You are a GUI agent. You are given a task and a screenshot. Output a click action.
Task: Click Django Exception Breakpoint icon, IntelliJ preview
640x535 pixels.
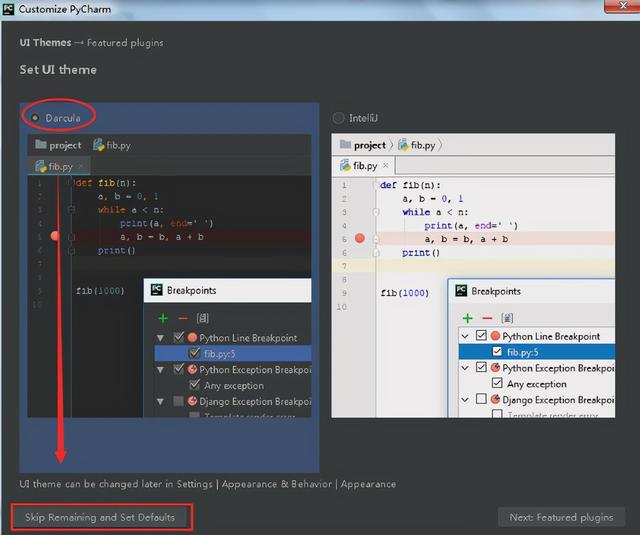(496, 399)
